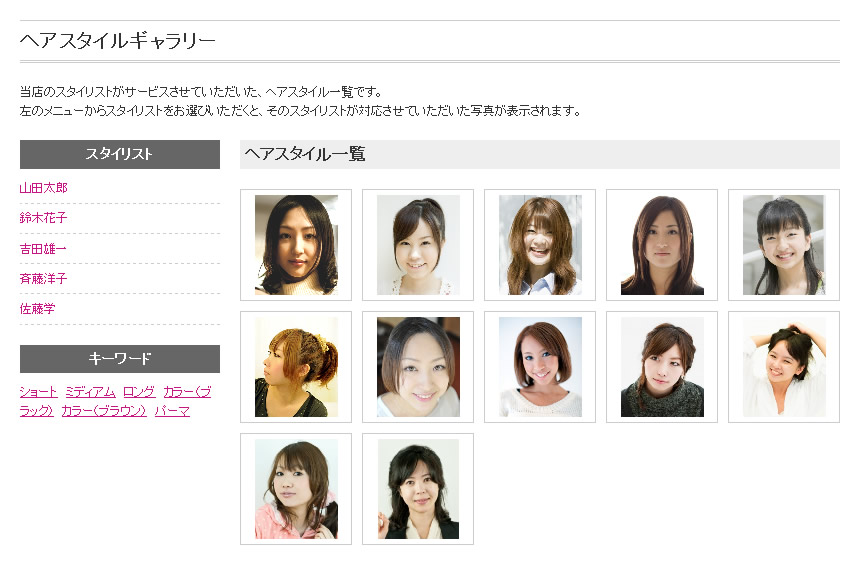Open photo of woman in dark jacket

(418, 489)
